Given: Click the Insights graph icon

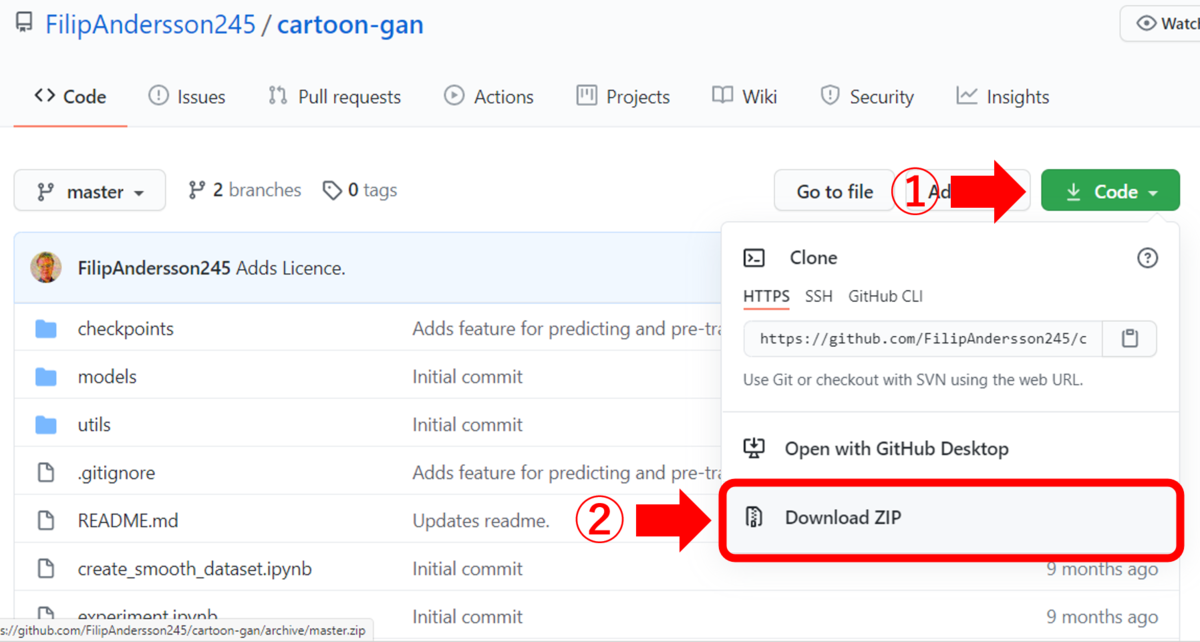Looking at the screenshot, I should (966, 96).
